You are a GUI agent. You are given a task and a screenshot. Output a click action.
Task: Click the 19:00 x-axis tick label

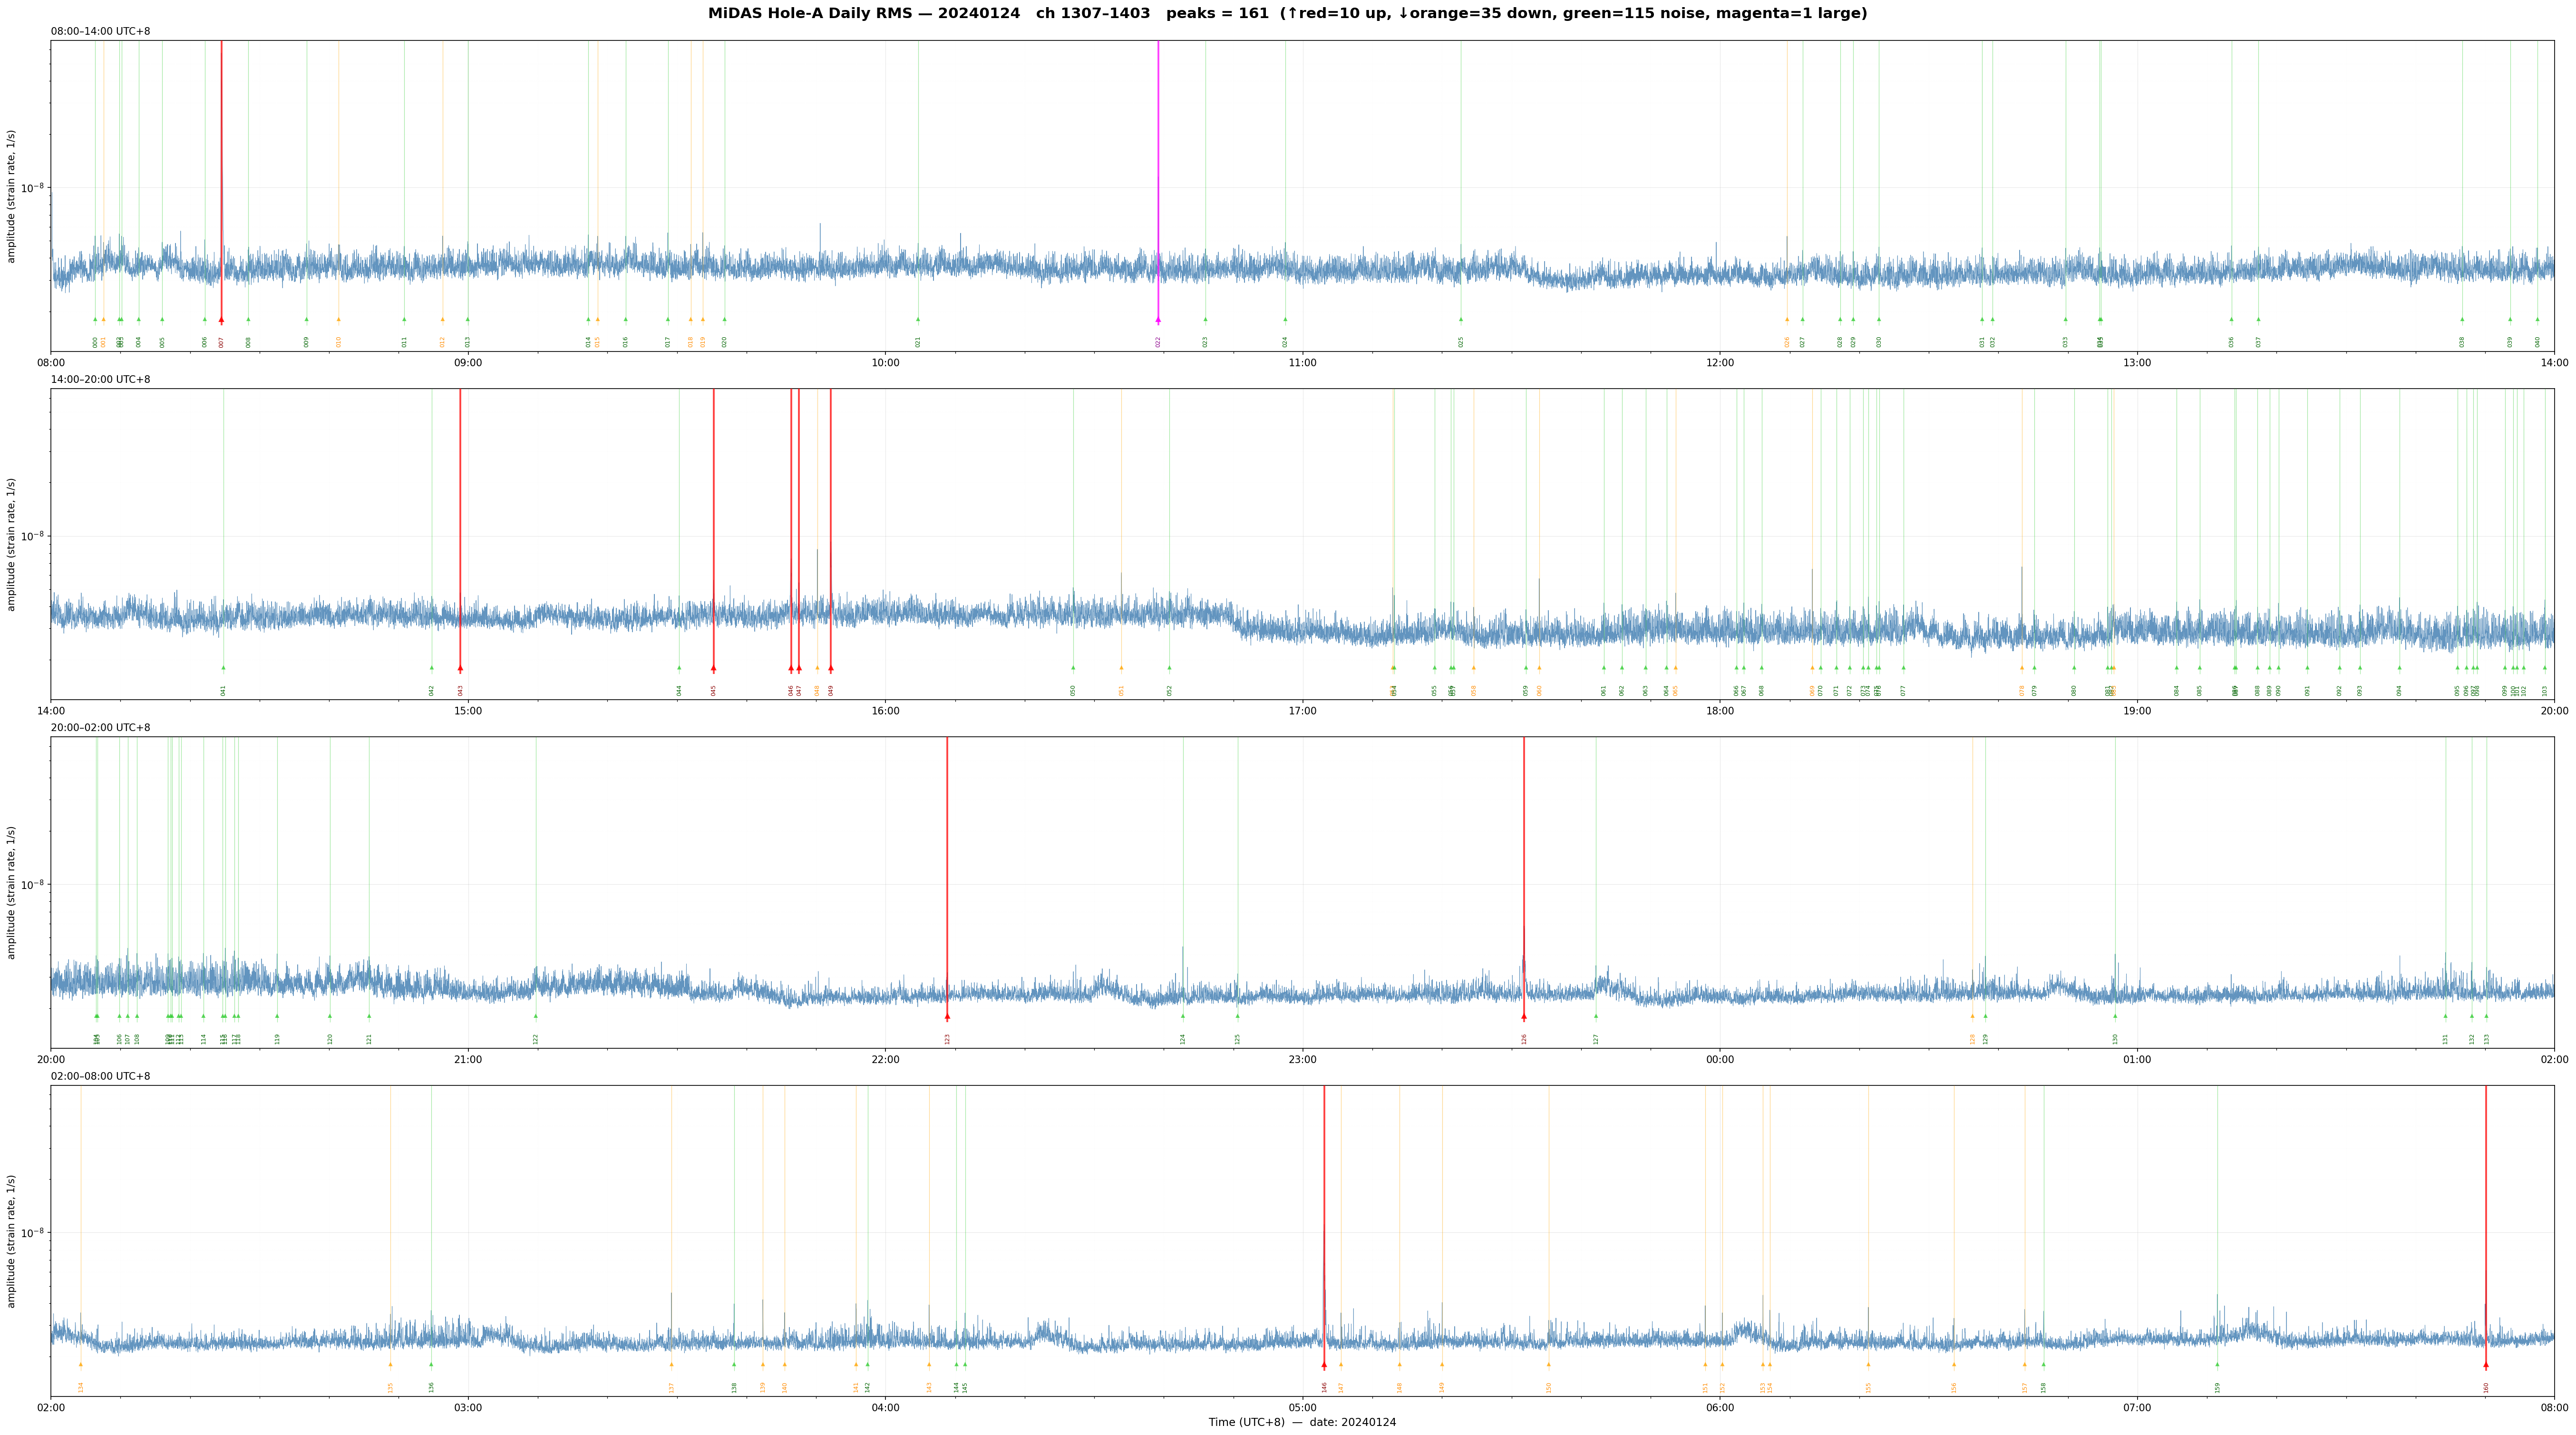[x=2137, y=711]
